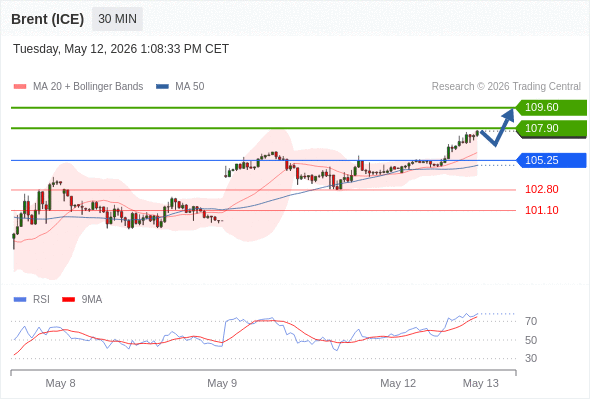Select the MA 50 legend label

pos(190,87)
